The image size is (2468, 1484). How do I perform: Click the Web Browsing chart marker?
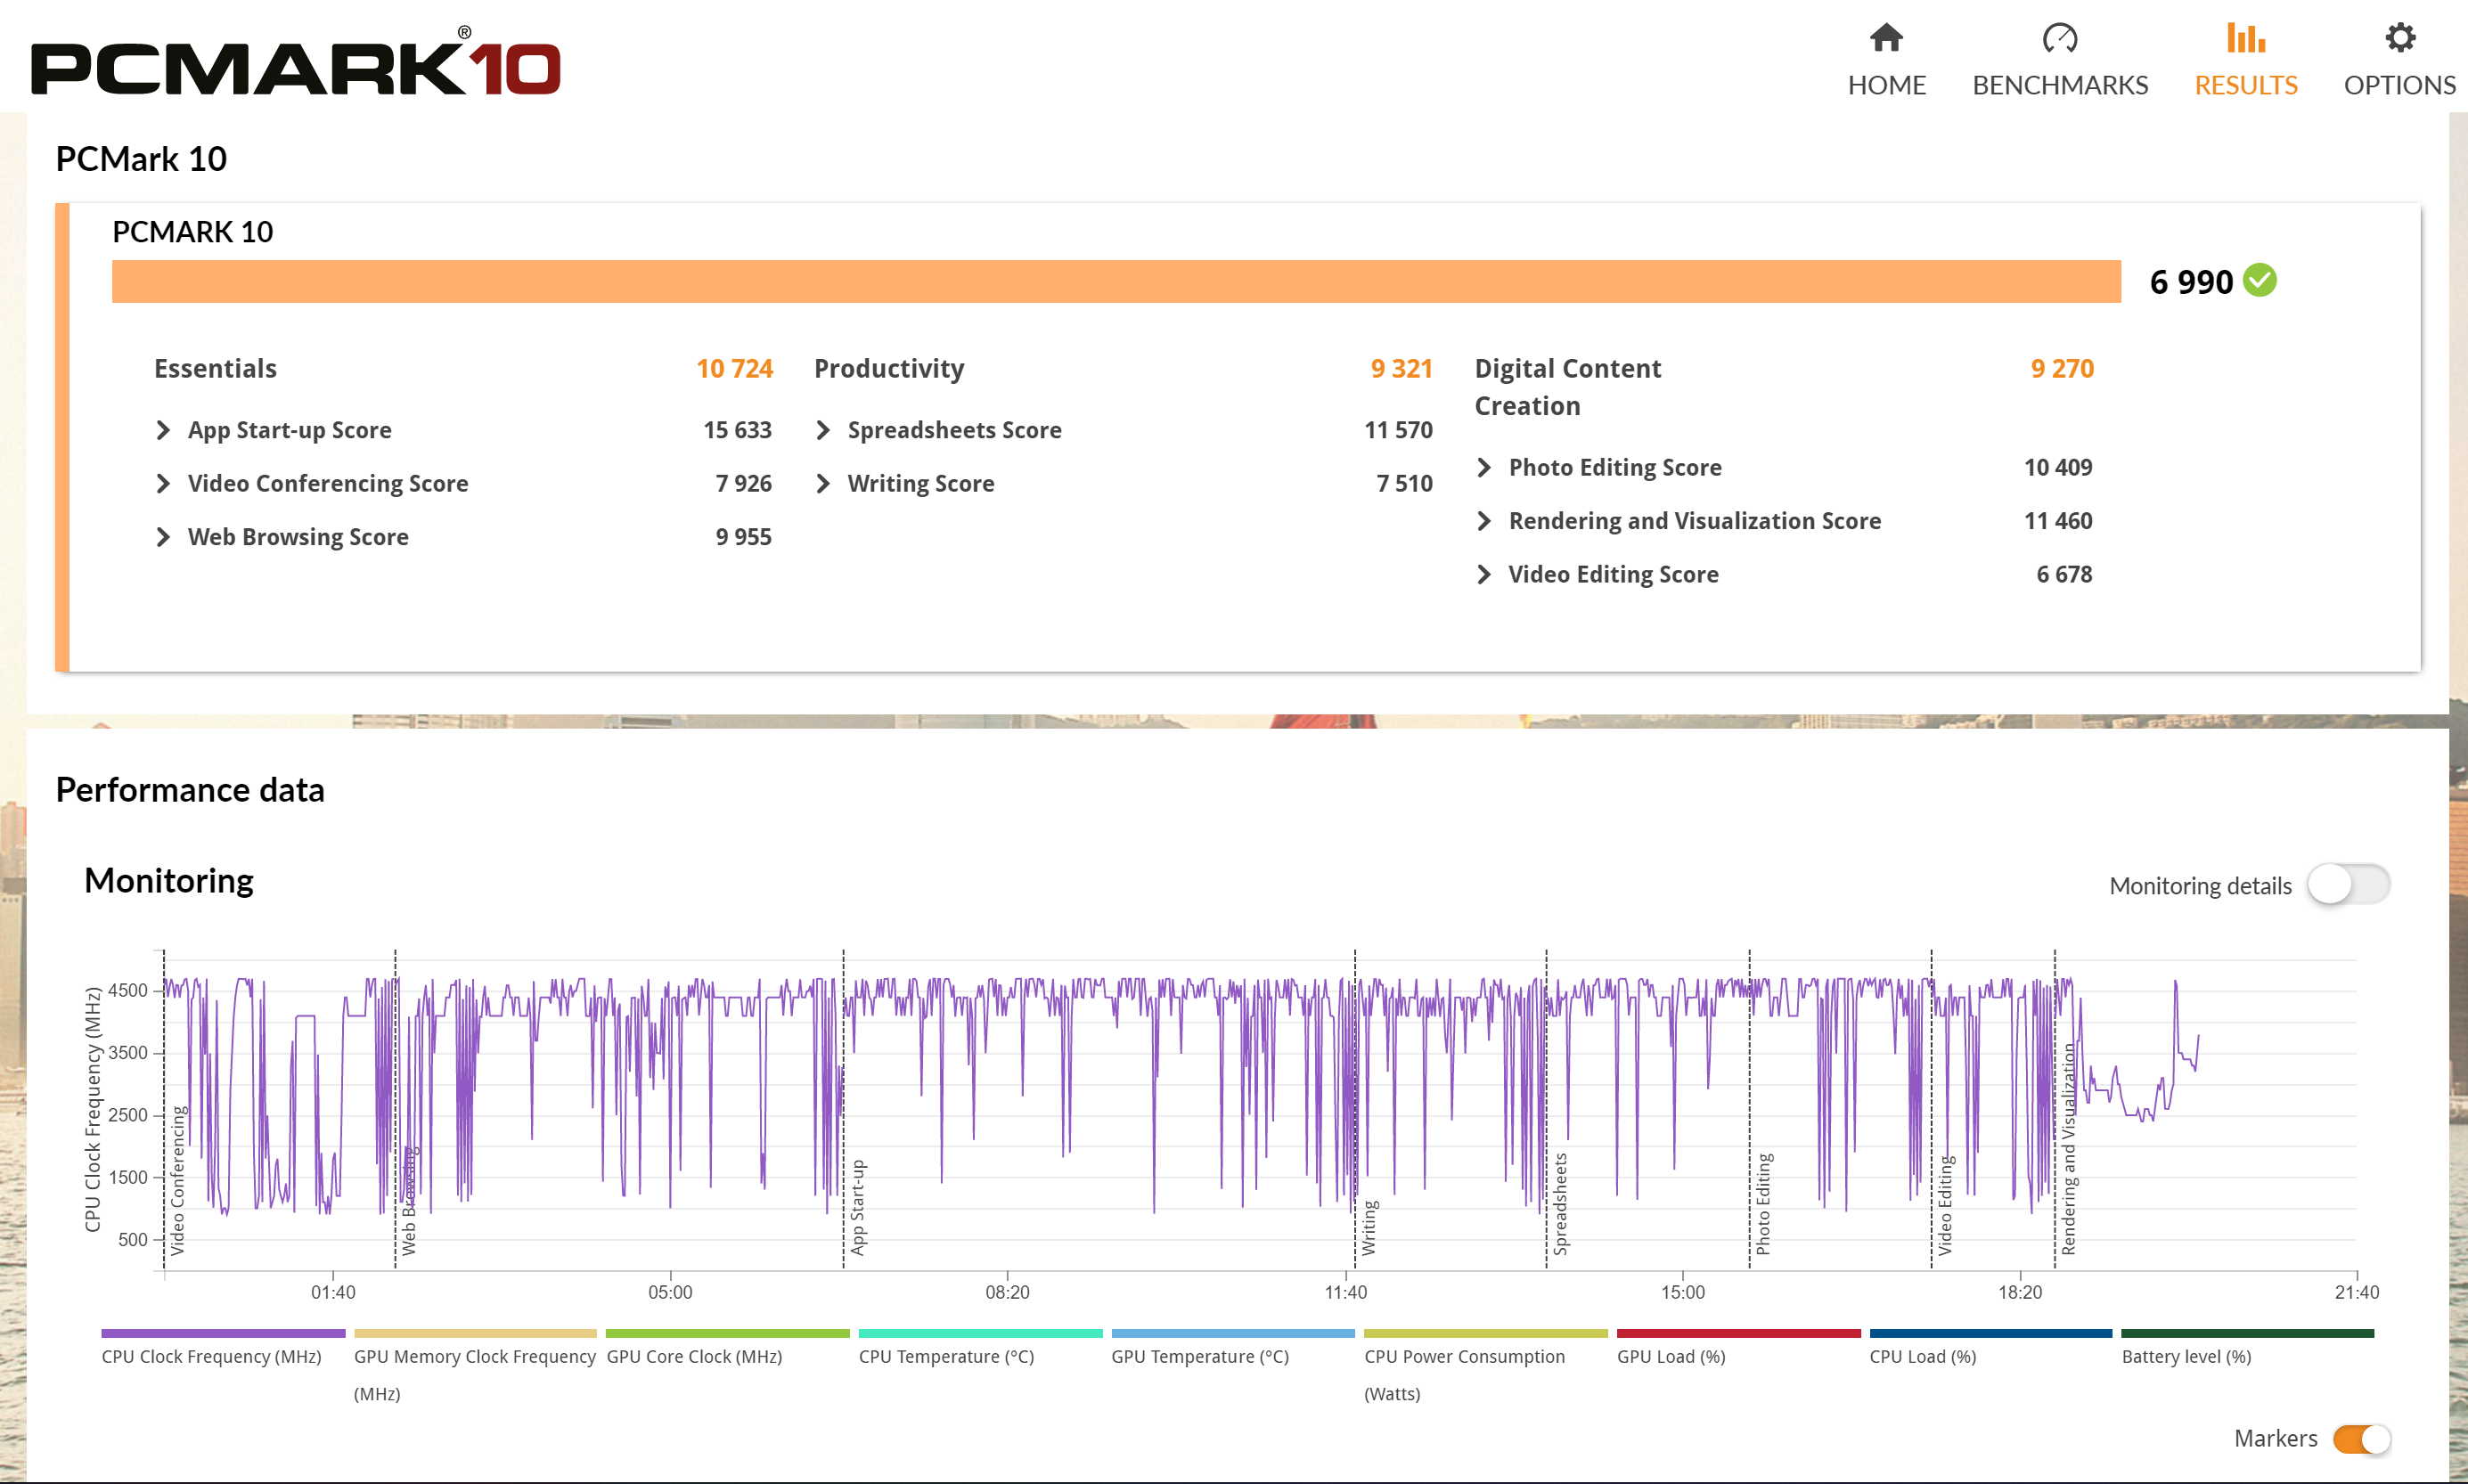(x=408, y=1200)
